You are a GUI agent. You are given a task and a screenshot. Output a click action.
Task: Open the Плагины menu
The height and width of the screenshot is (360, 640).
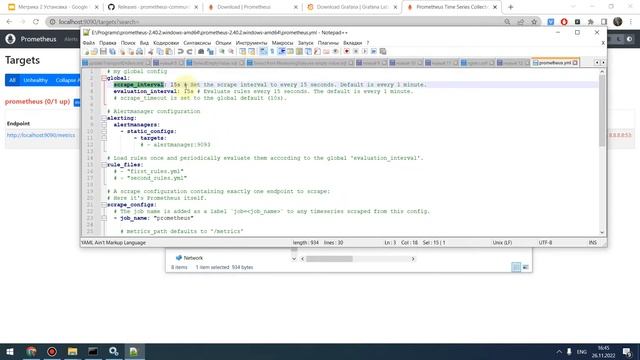pyautogui.click(x=328, y=43)
